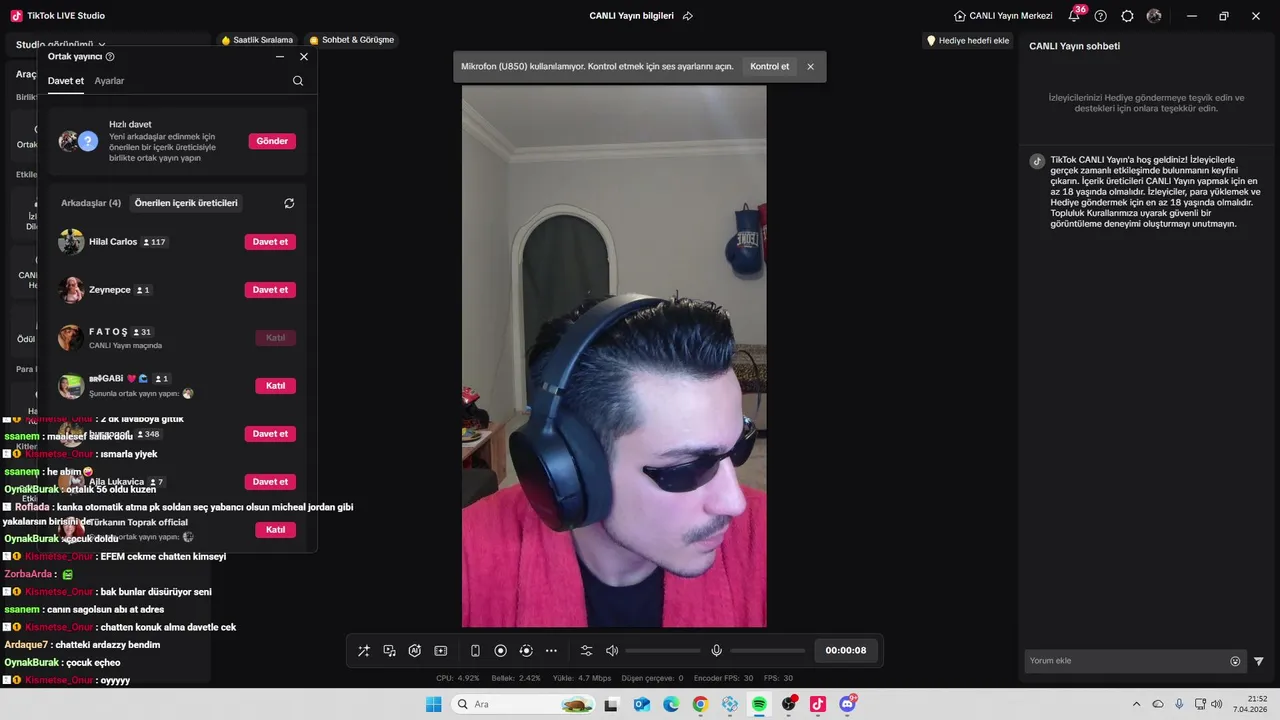This screenshot has width=1280, height=720.
Task: Open the media and music icon
Action: [390, 651]
